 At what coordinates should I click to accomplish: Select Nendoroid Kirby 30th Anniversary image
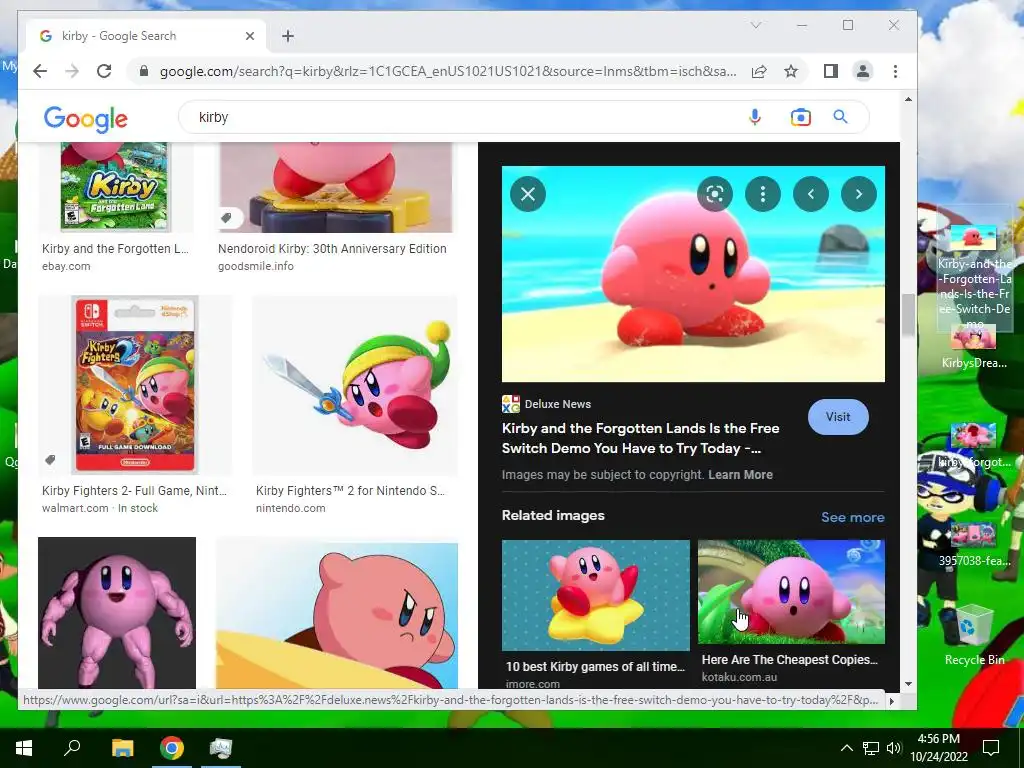(336, 187)
